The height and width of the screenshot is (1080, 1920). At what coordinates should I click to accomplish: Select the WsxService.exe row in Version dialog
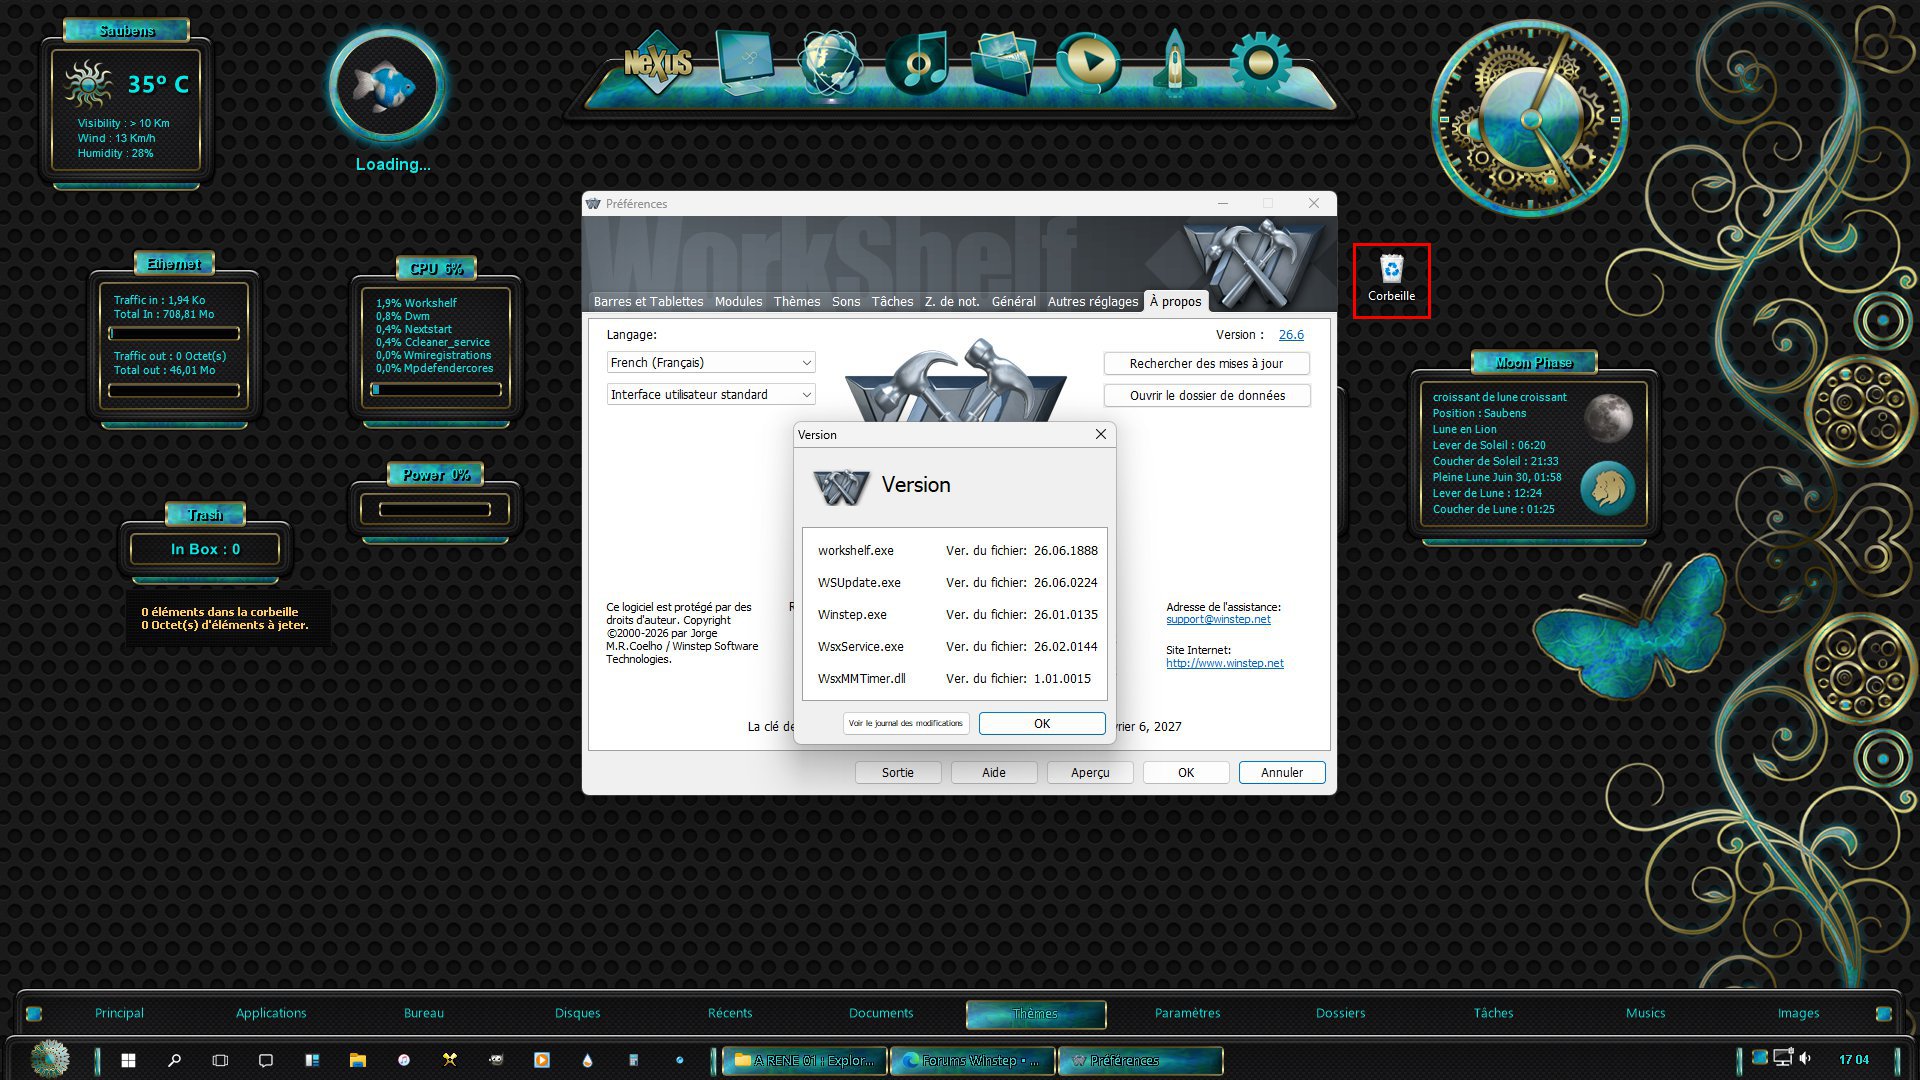[957, 647]
